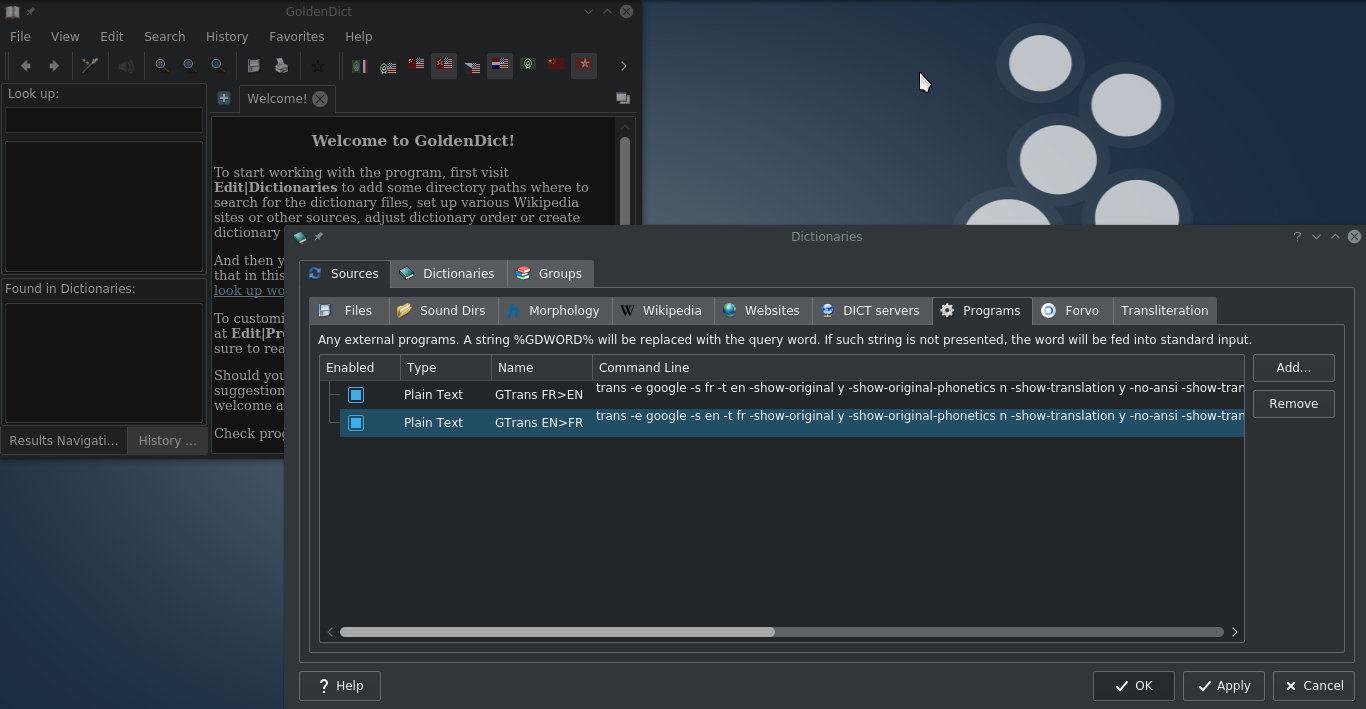
Task: Open the Forvo sub-tab
Action: (1070, 311)
